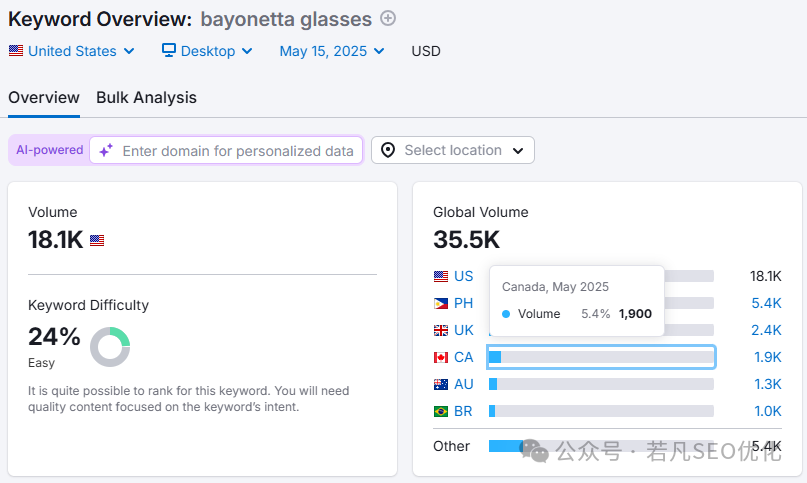Click the Canada volume bar

tap(601, 357)
